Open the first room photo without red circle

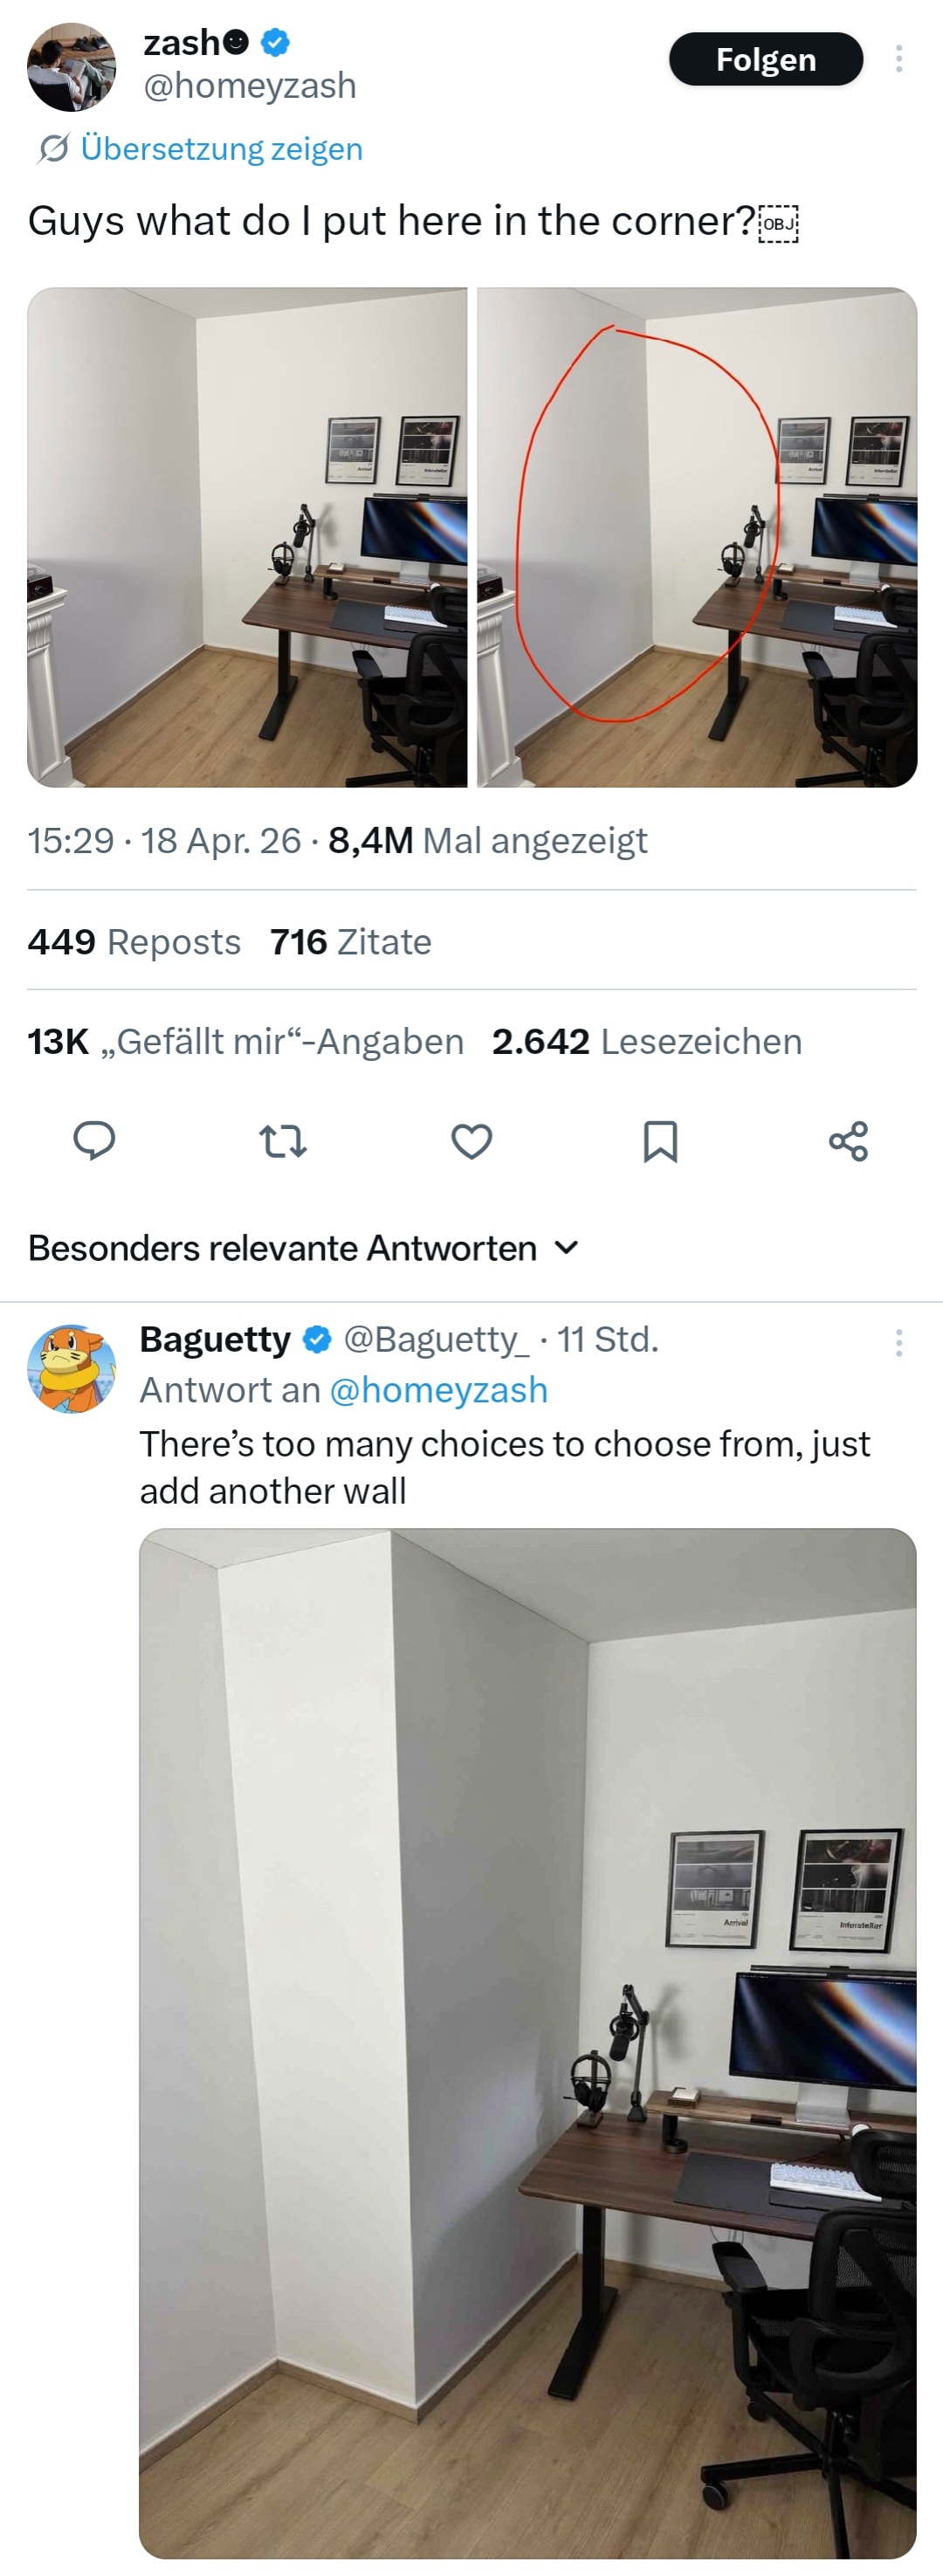[x=247, y=537]
